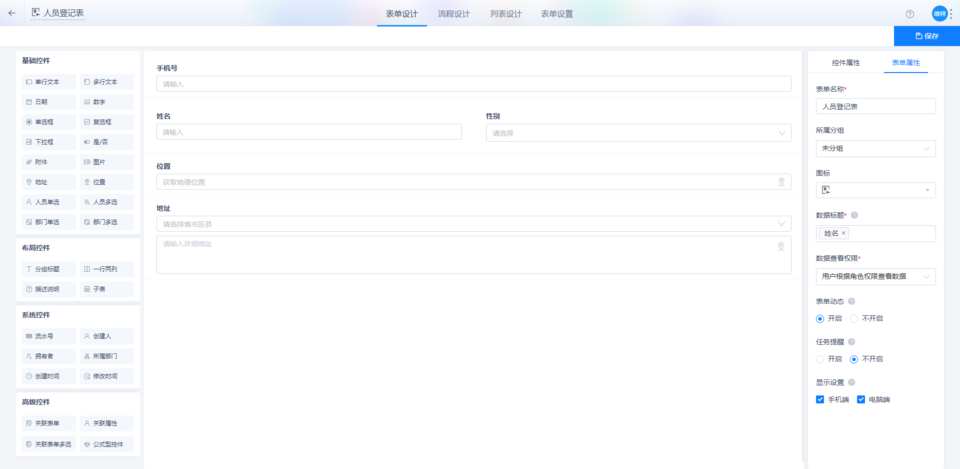
Task: Add the 创建时间 system control
Action: click(x=48, y=377)
